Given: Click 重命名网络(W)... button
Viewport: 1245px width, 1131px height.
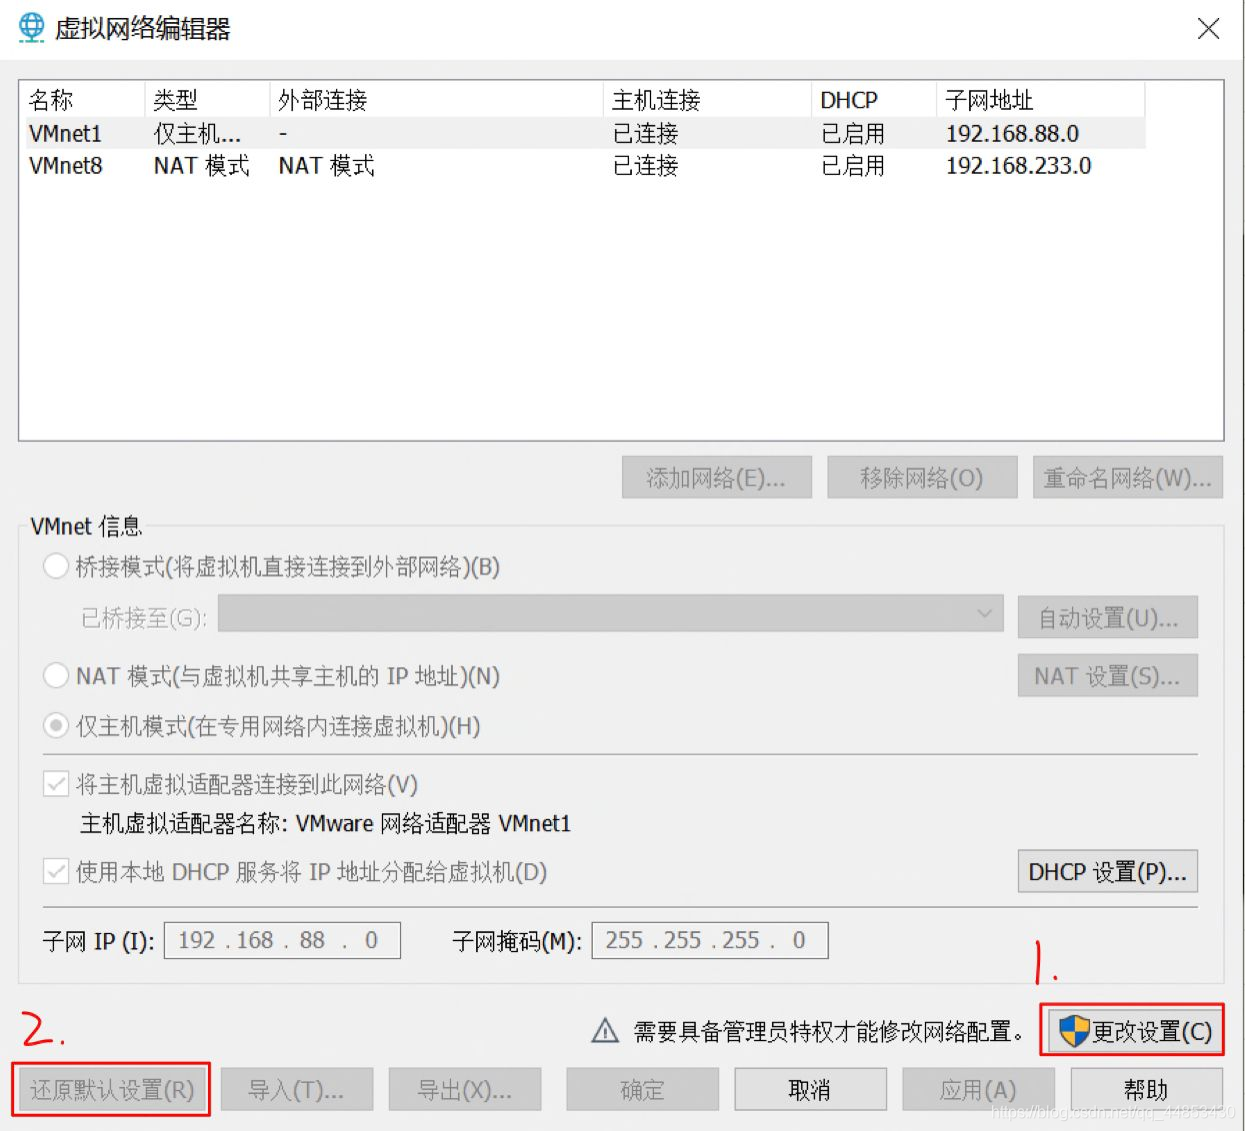Looking at the screenshot, I should pos(1128,478).
